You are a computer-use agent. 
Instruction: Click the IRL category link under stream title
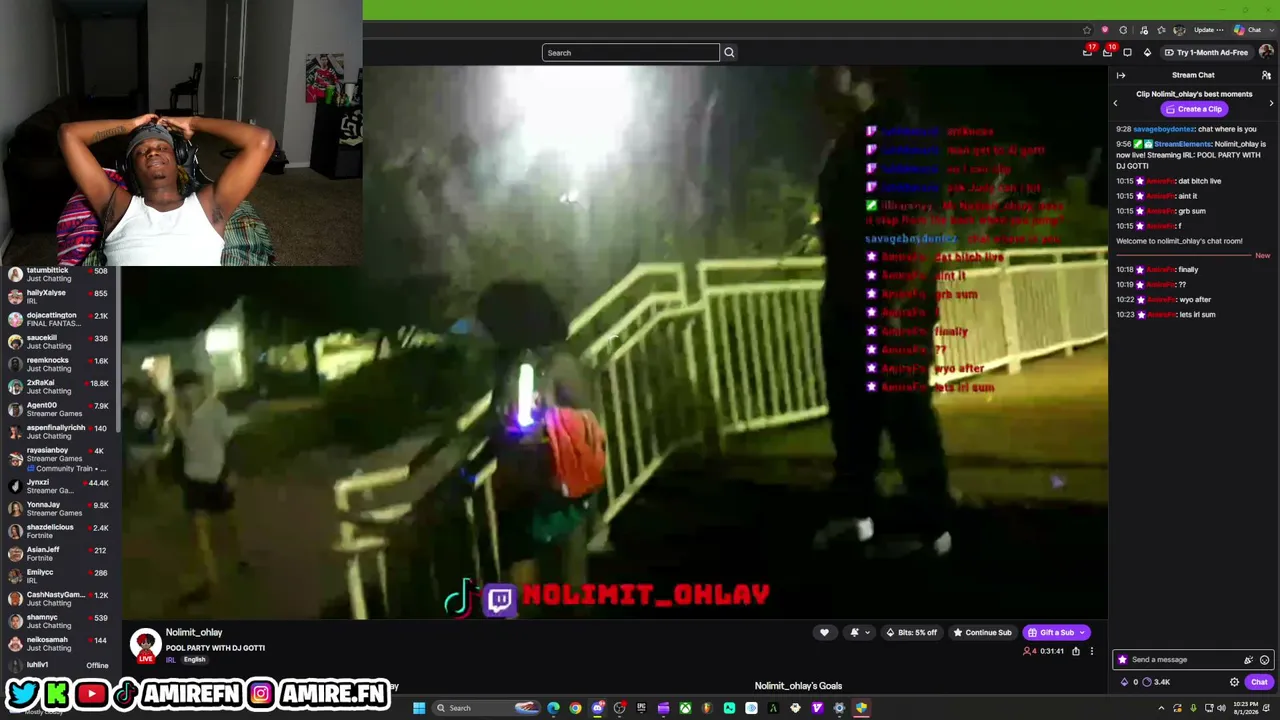(x=170, y=660)
